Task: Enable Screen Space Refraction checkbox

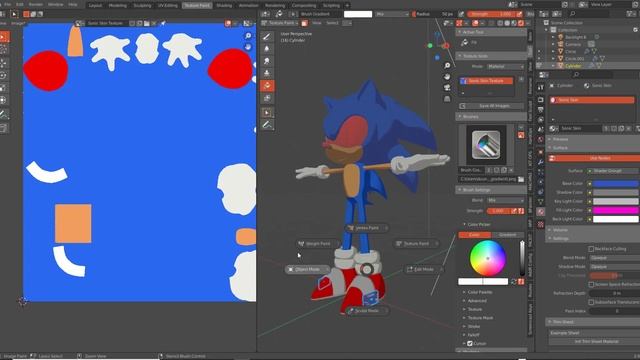Action: [x=591, y=284]
